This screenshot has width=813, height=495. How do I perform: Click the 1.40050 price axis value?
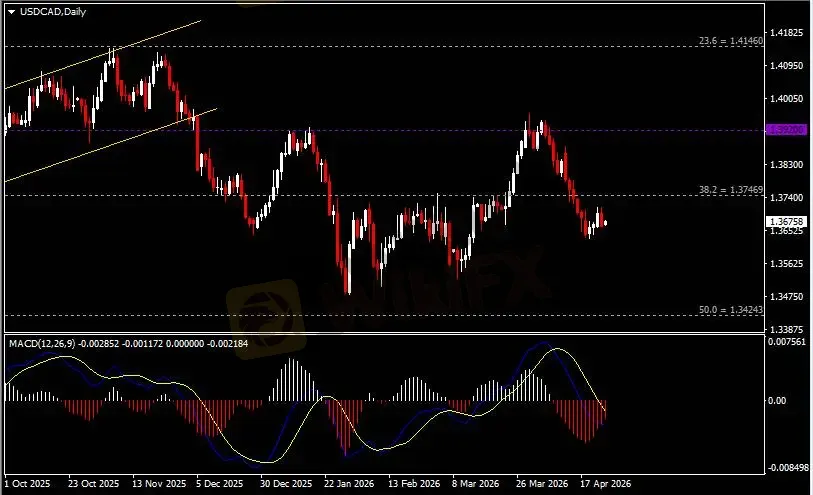pos(787,98)
